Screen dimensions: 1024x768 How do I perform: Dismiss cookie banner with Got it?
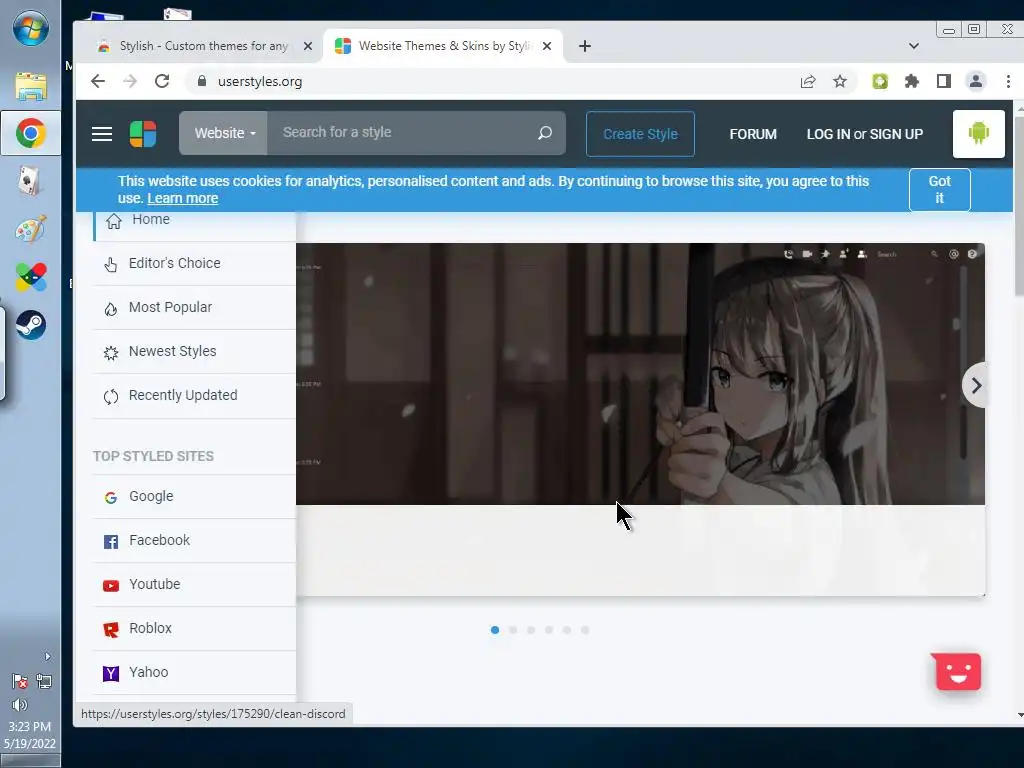[x=939, y=189]
